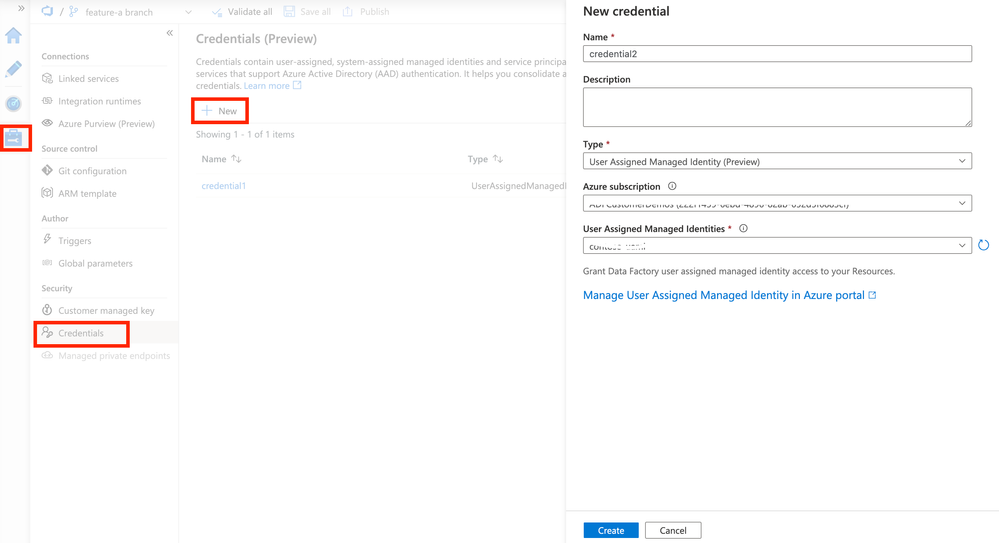Open the Home hub icon
999x543 pixels.
[13, 36]
